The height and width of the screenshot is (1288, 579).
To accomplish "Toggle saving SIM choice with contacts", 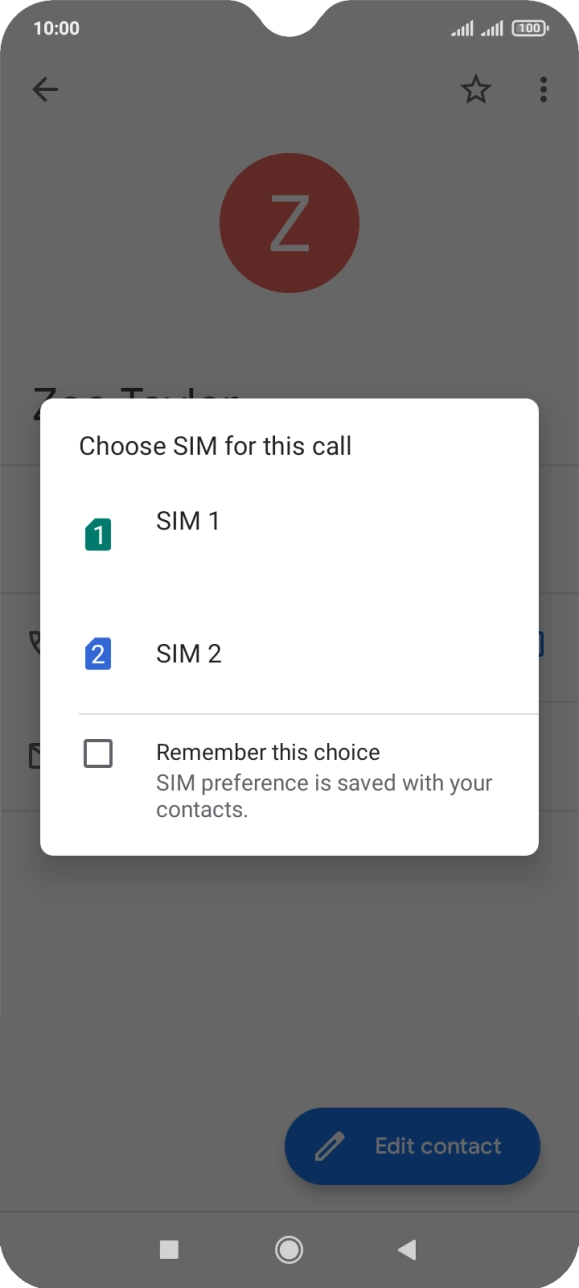I will 97,754.
